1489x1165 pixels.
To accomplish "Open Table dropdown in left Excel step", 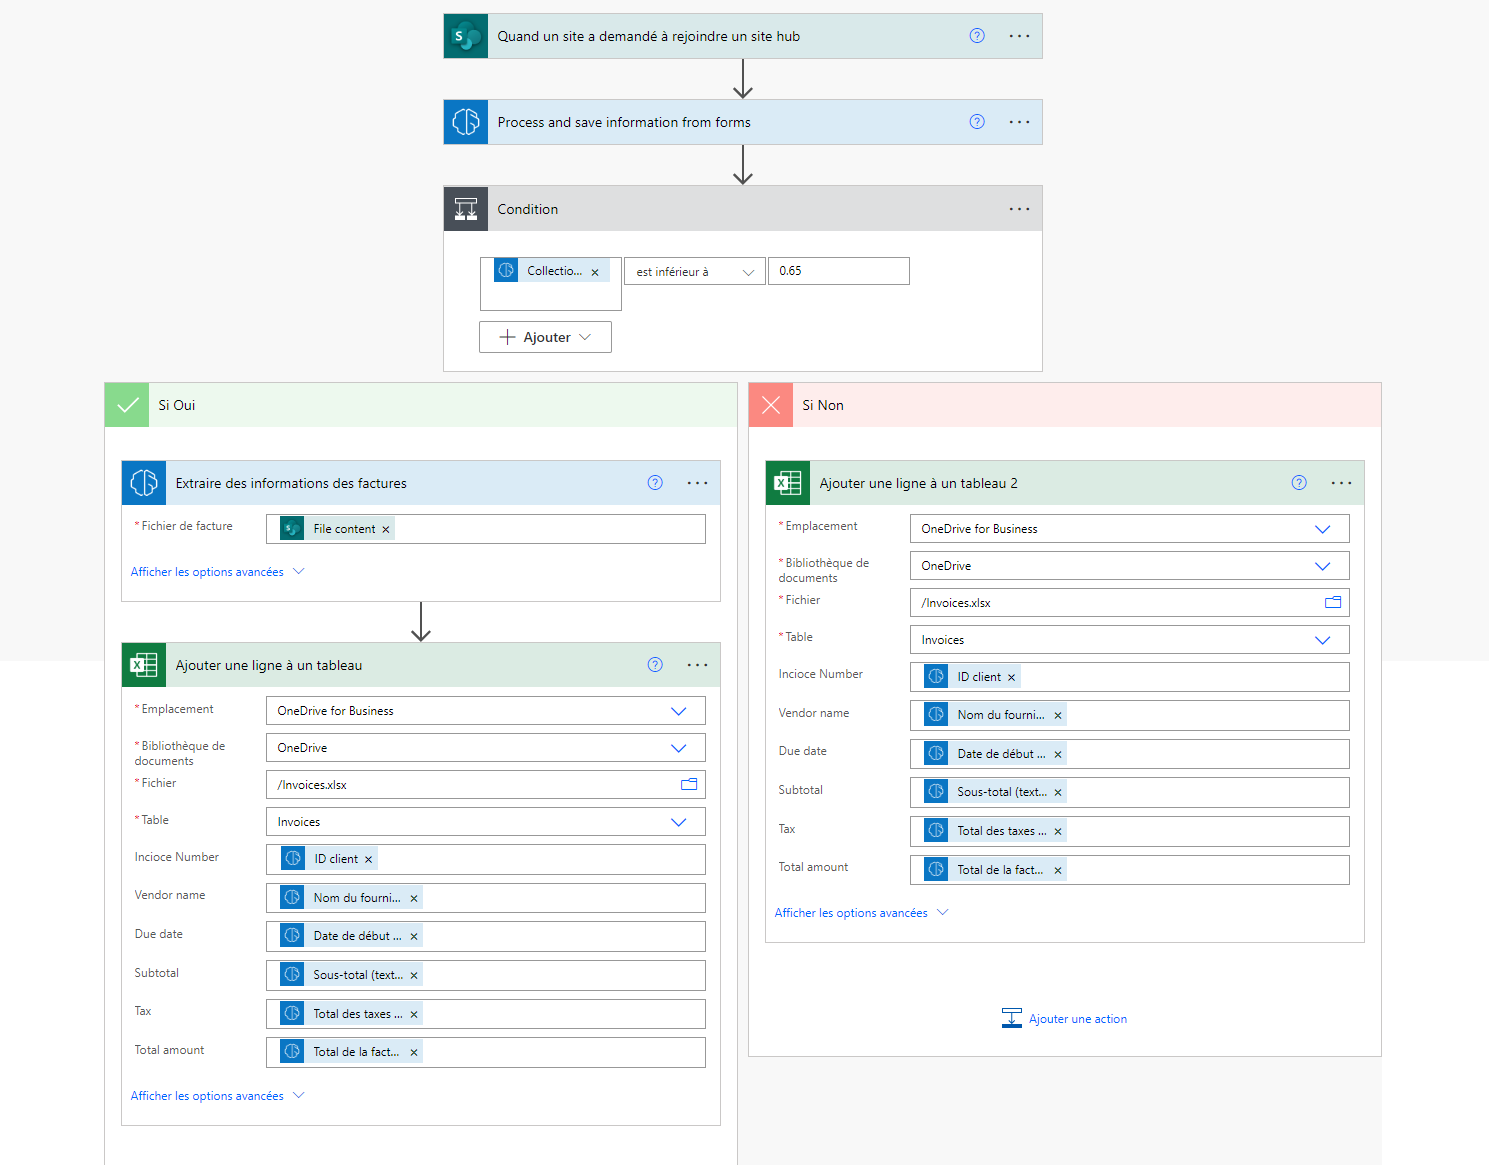I will [486, 822].
